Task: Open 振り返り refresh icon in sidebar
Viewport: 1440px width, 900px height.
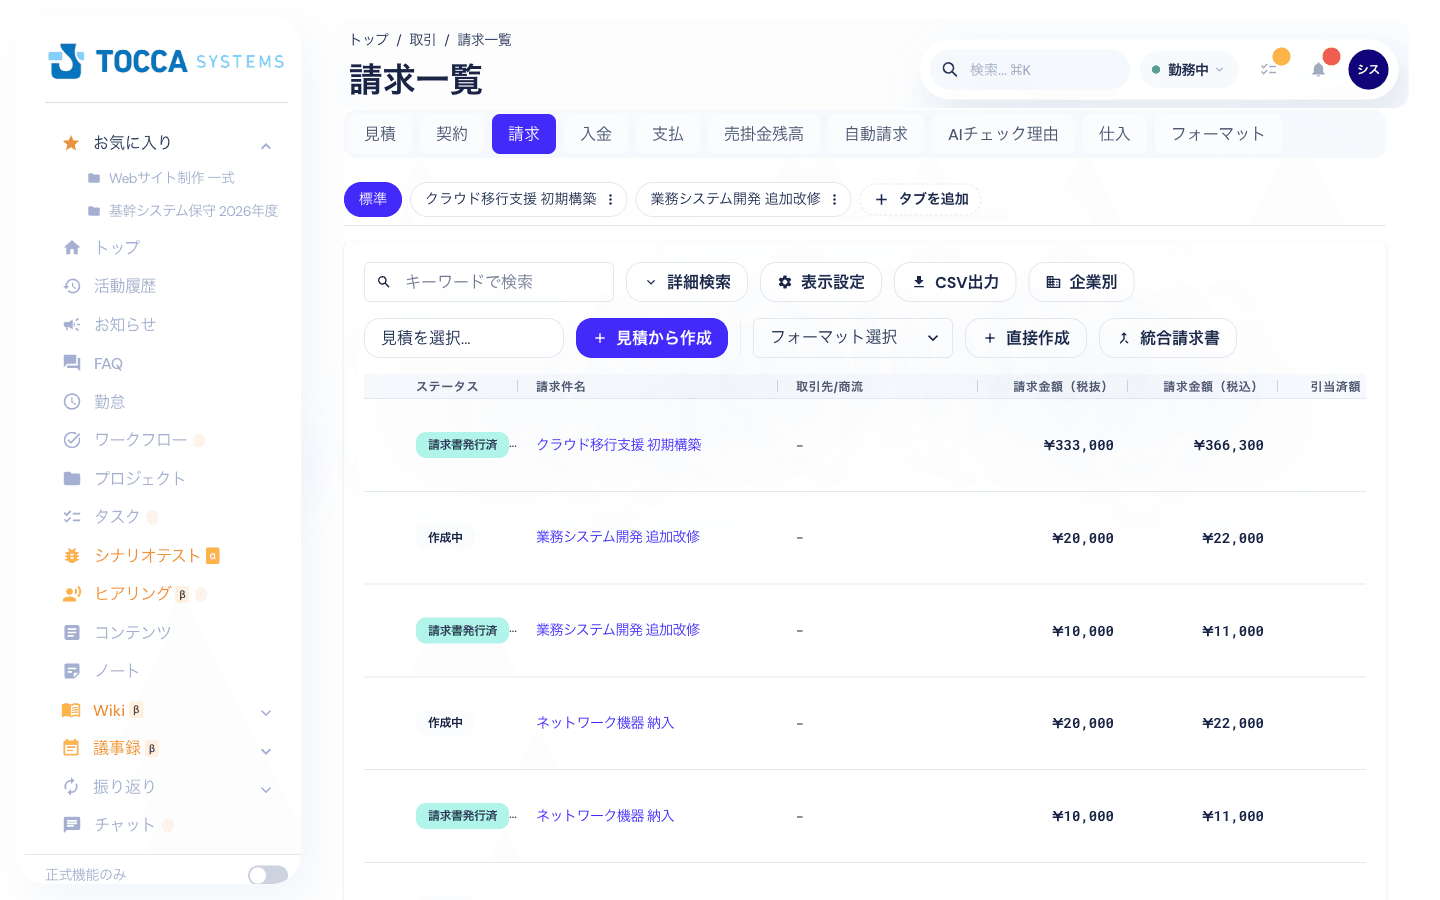Action: coord(71,787)
